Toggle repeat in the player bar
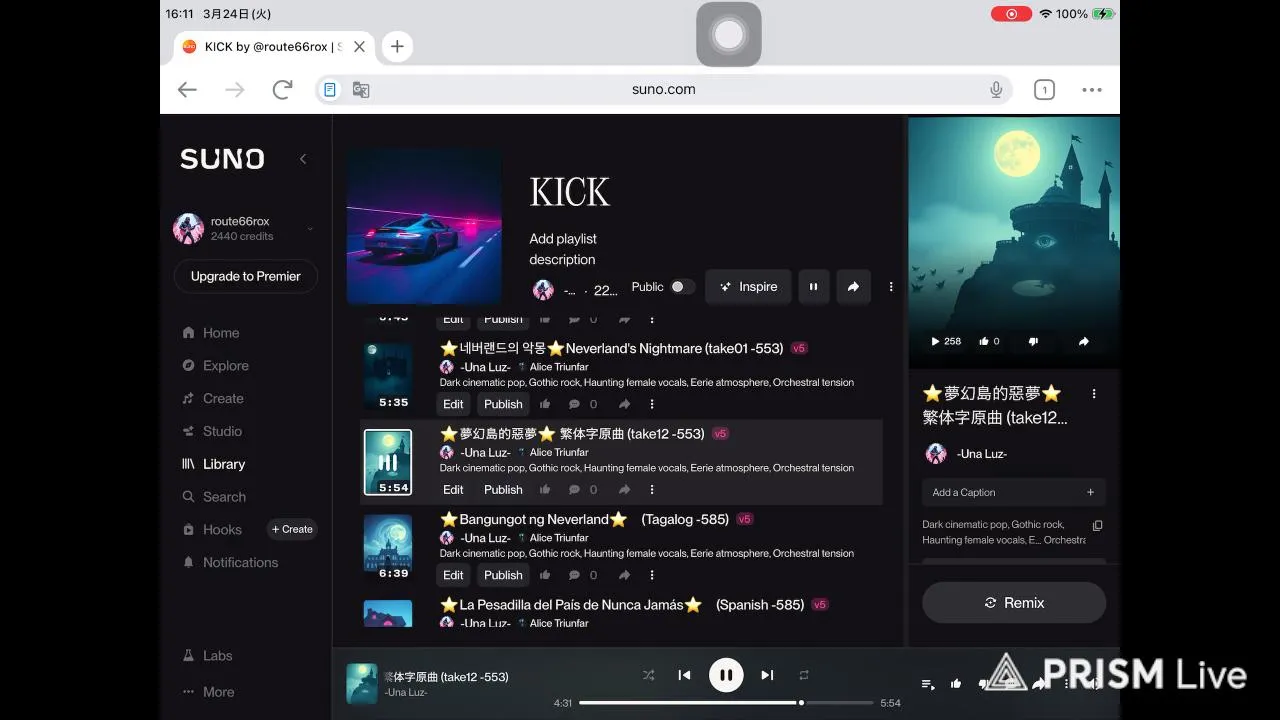 (x=803, y=675)
